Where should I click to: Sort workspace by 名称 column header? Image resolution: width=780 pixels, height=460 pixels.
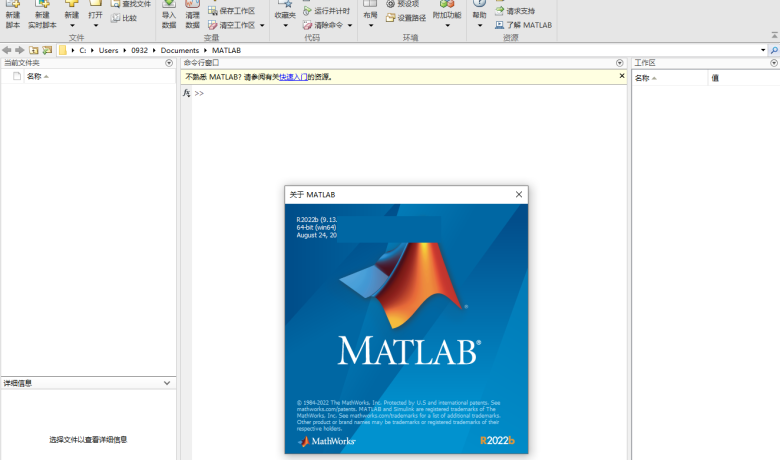[x=645, y=78]
